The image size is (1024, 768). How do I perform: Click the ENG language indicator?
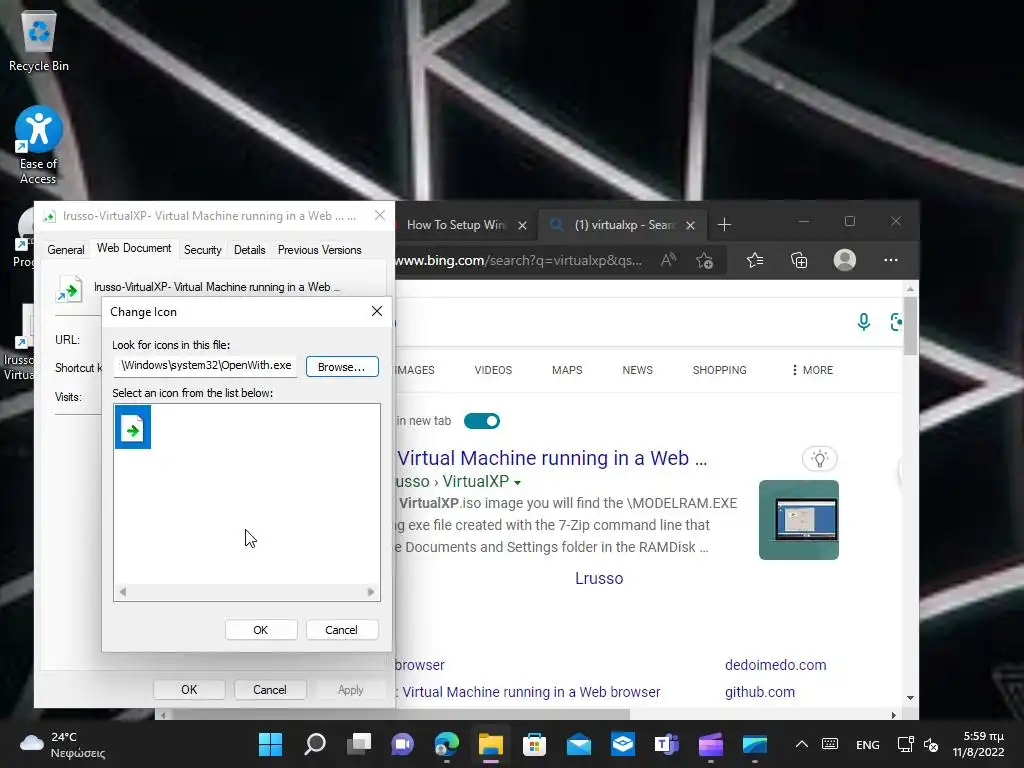[x=867, y=744]
